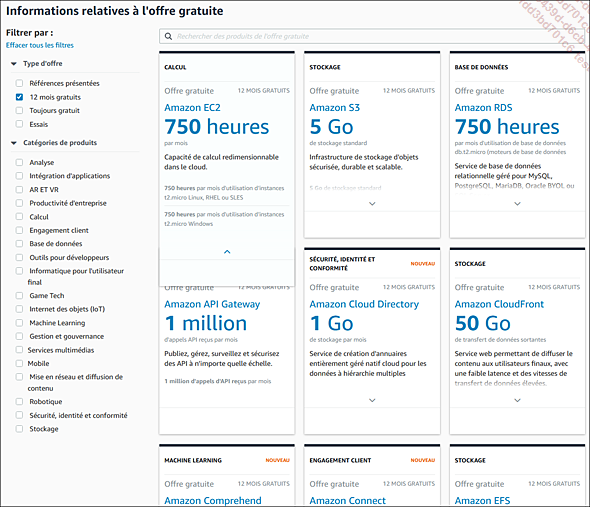The image size is (590, 507).
Task: Open the Amazon EC2 link
Action: click(192, 108)
